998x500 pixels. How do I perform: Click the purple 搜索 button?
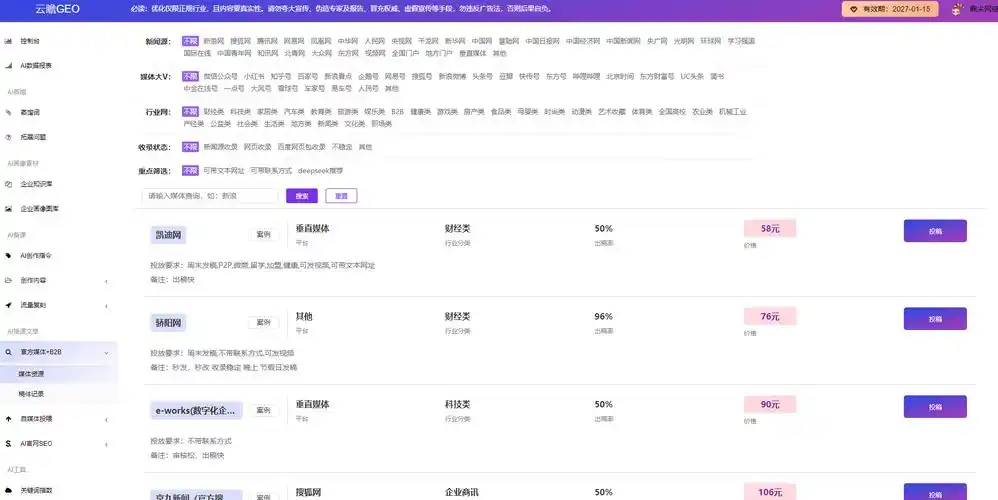coord(301,196)
